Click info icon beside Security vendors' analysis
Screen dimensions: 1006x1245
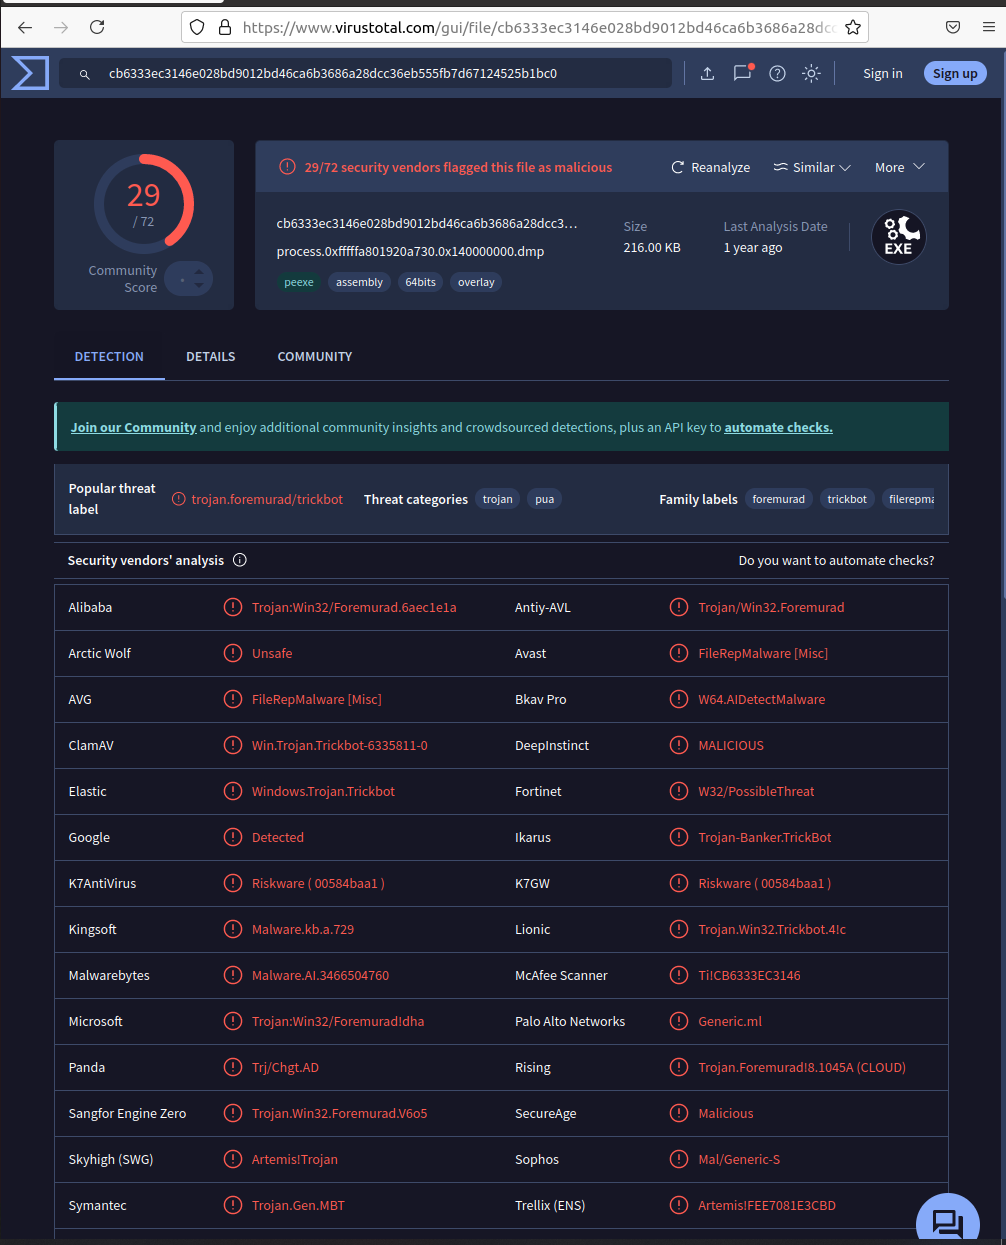point(240,560)
